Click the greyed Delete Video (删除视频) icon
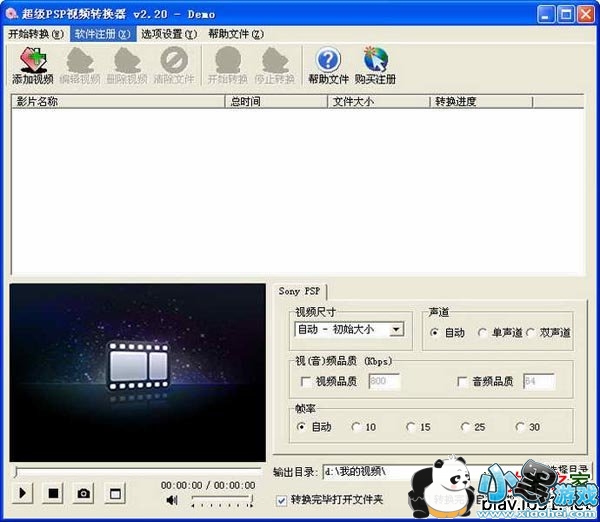This screenshot has width=600, height=522. tap(127, 65)
